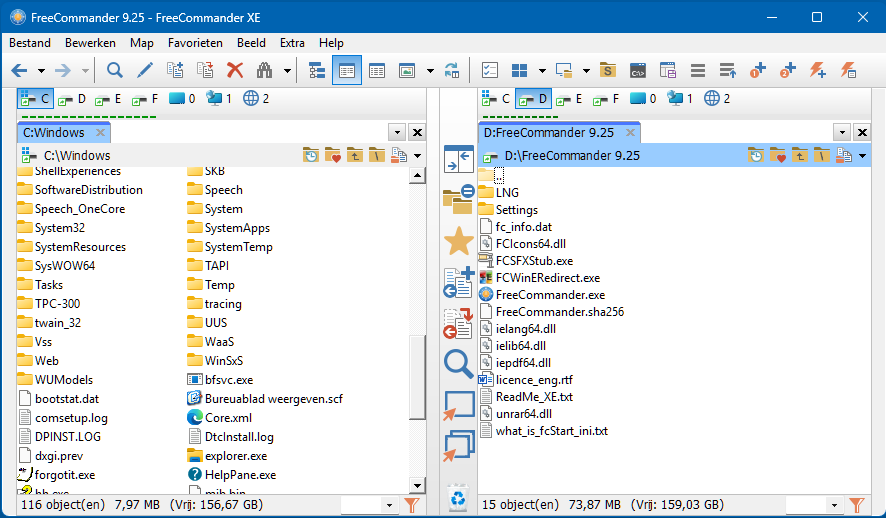This screenshot has height=518, width=886.
Task: Select FreeCommander.exe in the right panel
Action: coord(542,295)
